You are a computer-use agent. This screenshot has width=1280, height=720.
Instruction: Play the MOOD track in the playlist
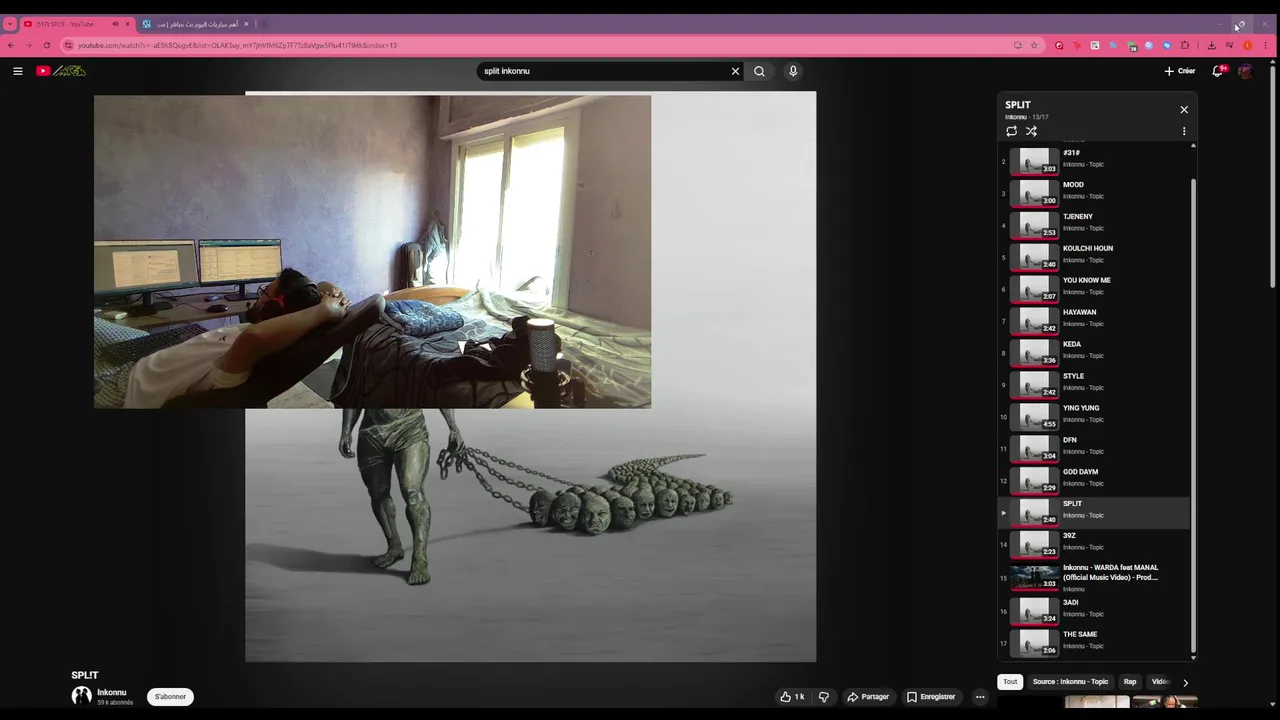pos(1095,192)
